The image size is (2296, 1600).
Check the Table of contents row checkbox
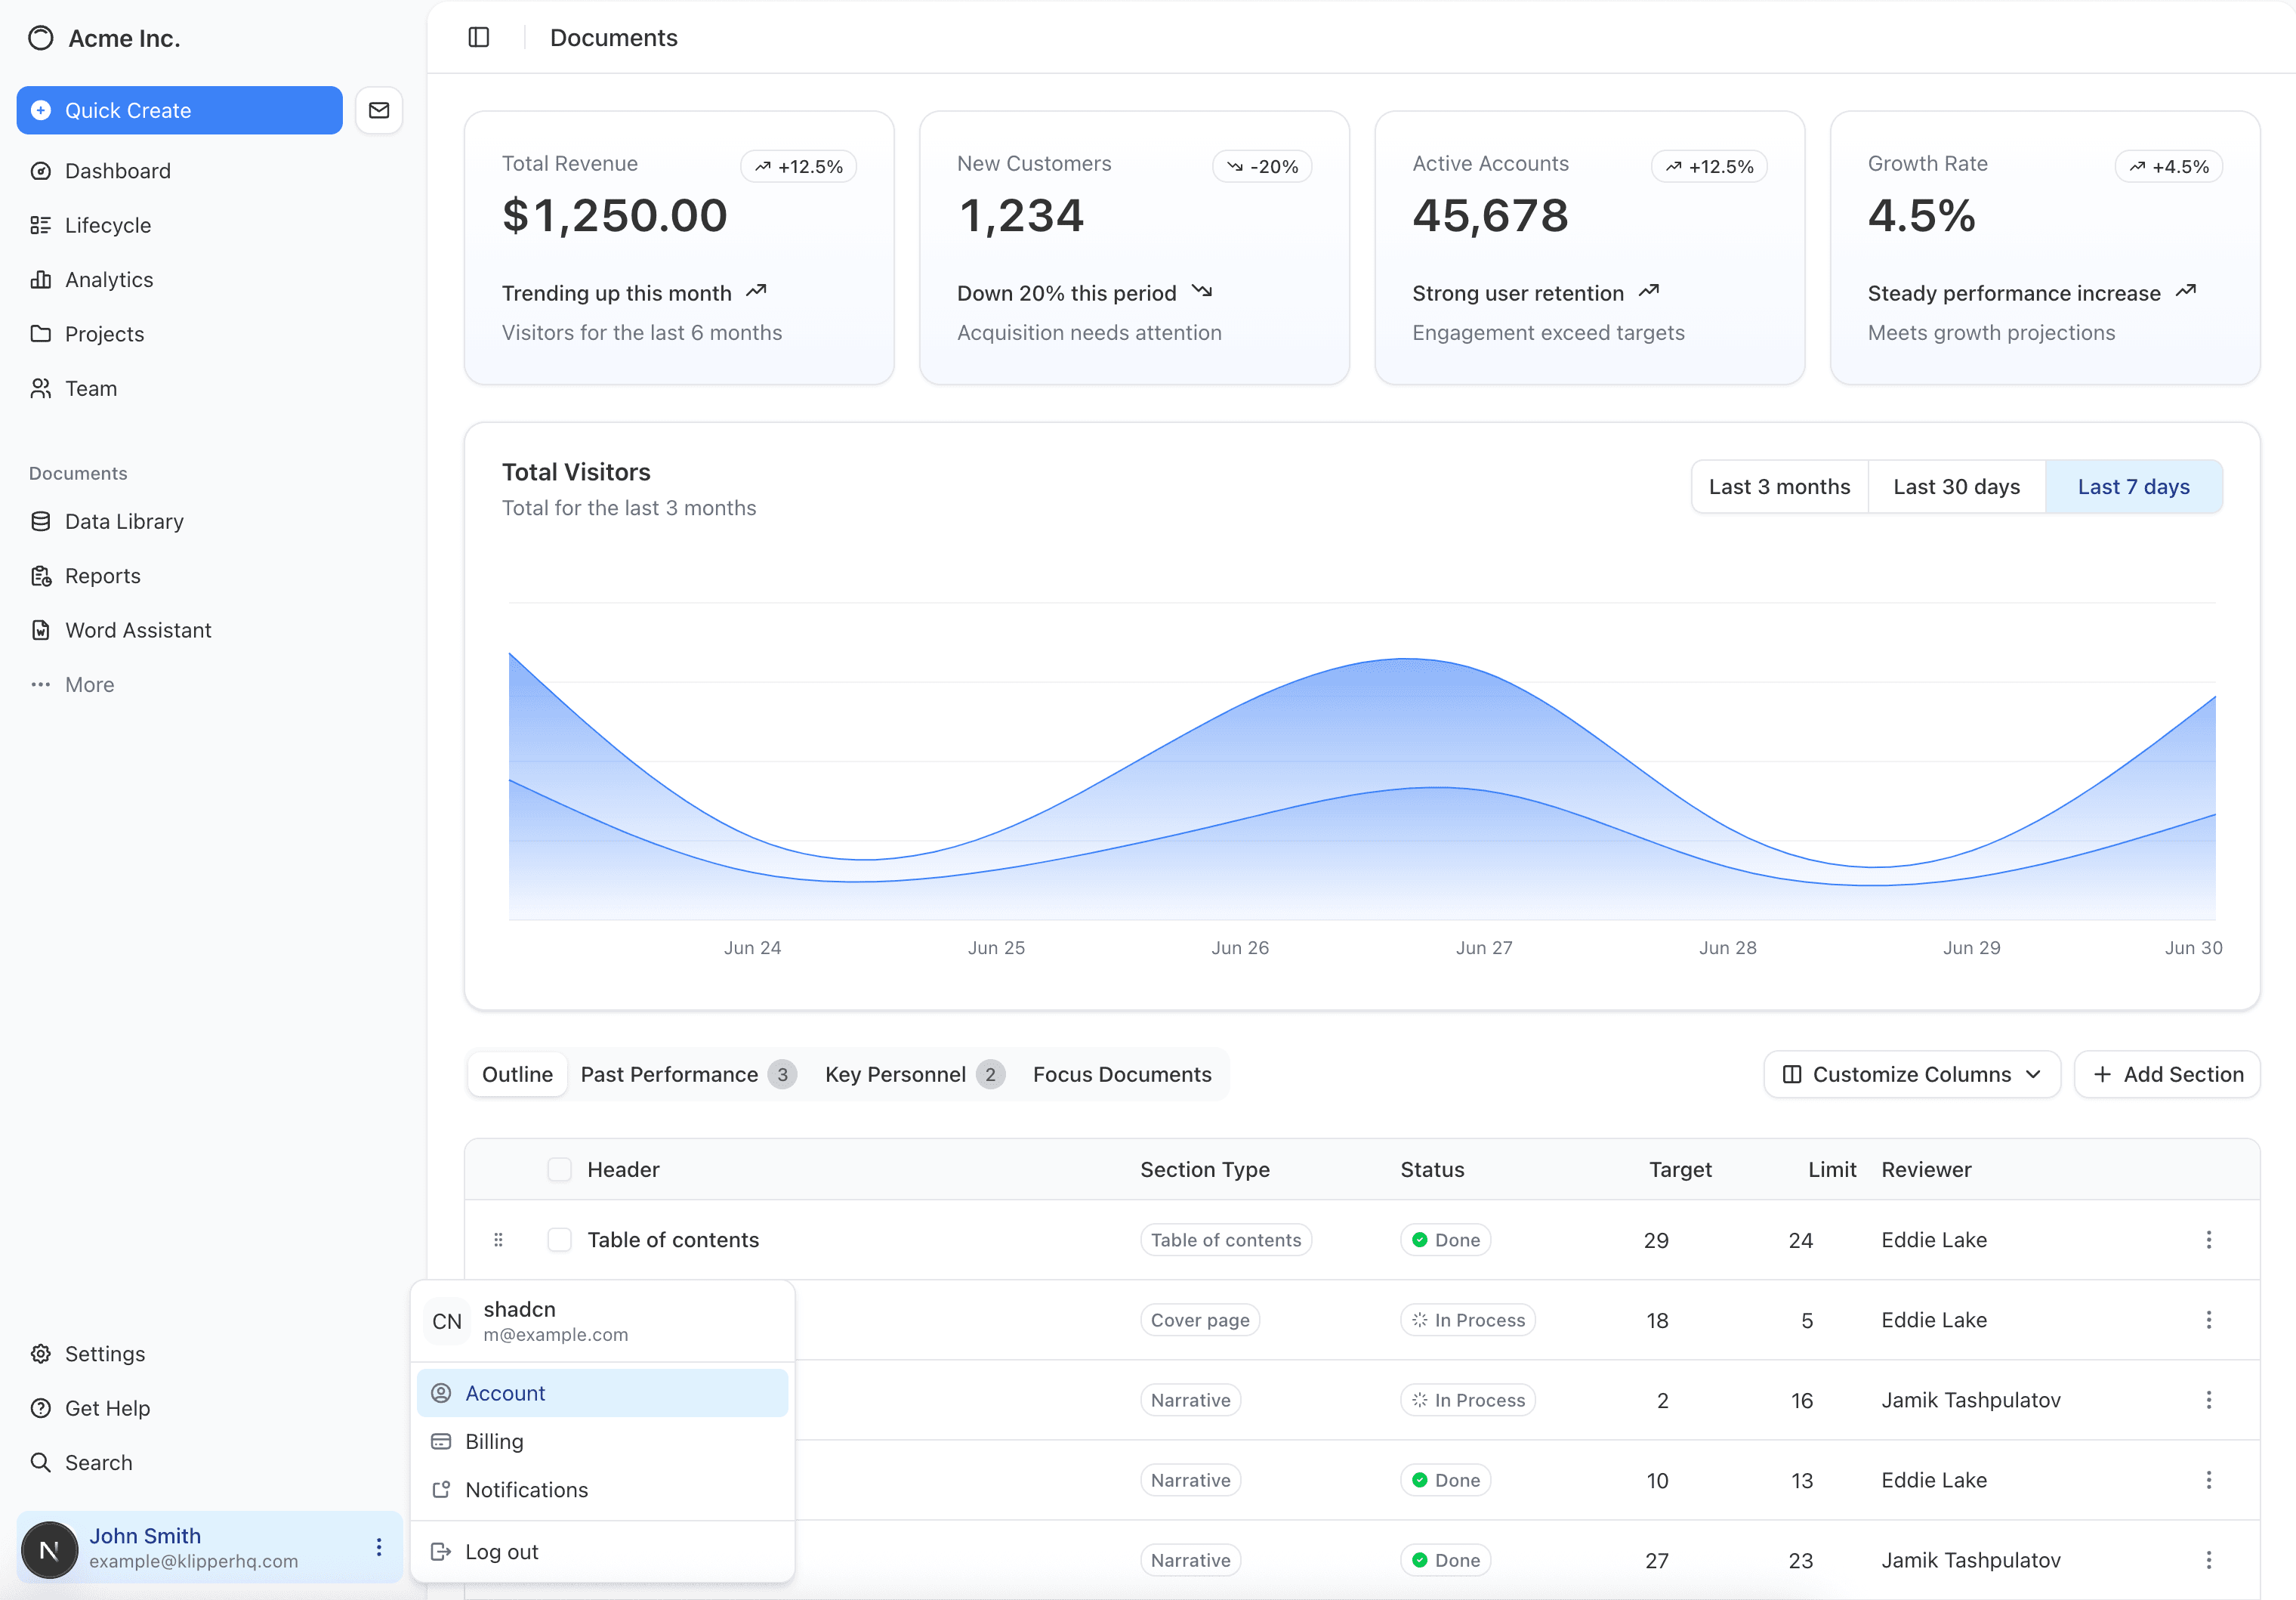[559, 1239]
